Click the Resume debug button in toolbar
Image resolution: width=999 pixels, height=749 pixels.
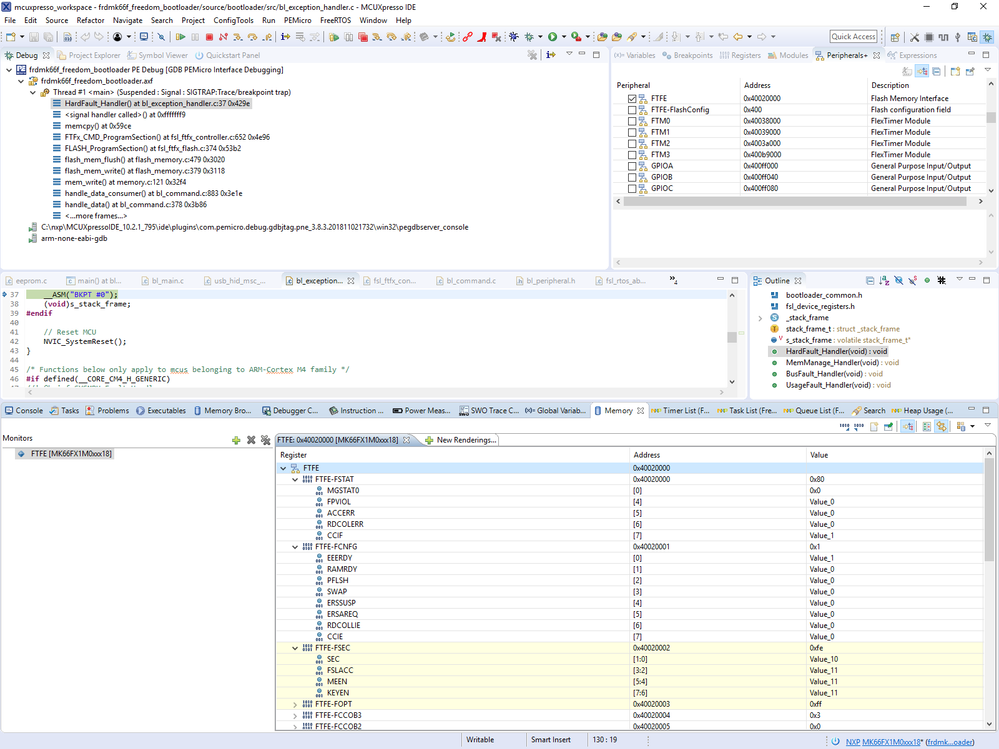[x=180, y=37]
